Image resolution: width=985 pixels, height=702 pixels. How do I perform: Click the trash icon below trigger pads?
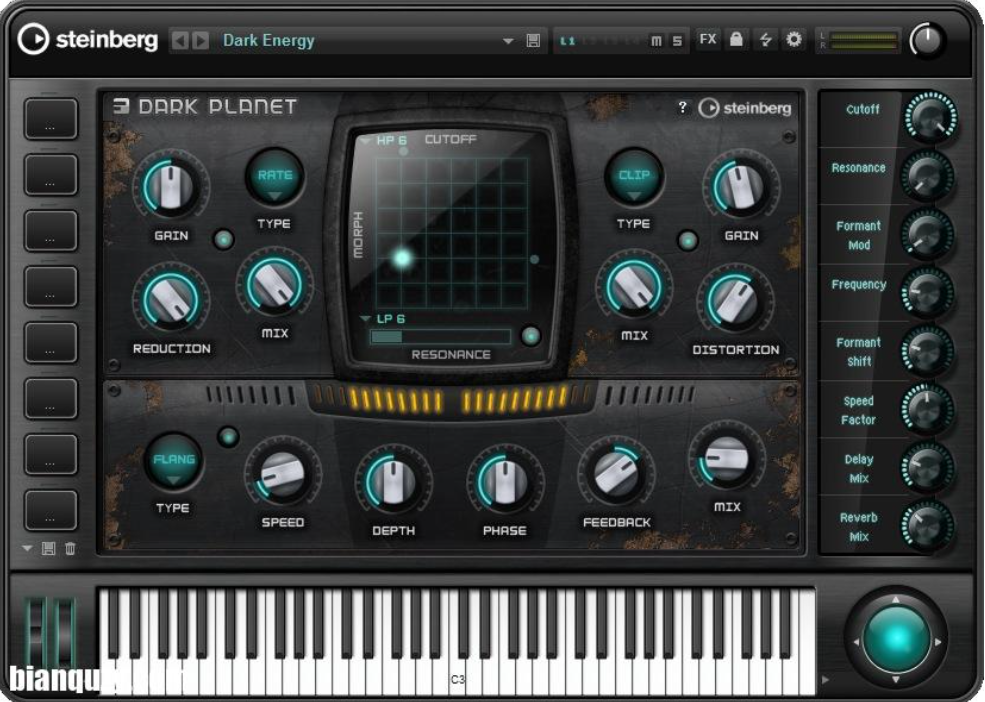tap(70, 548)
